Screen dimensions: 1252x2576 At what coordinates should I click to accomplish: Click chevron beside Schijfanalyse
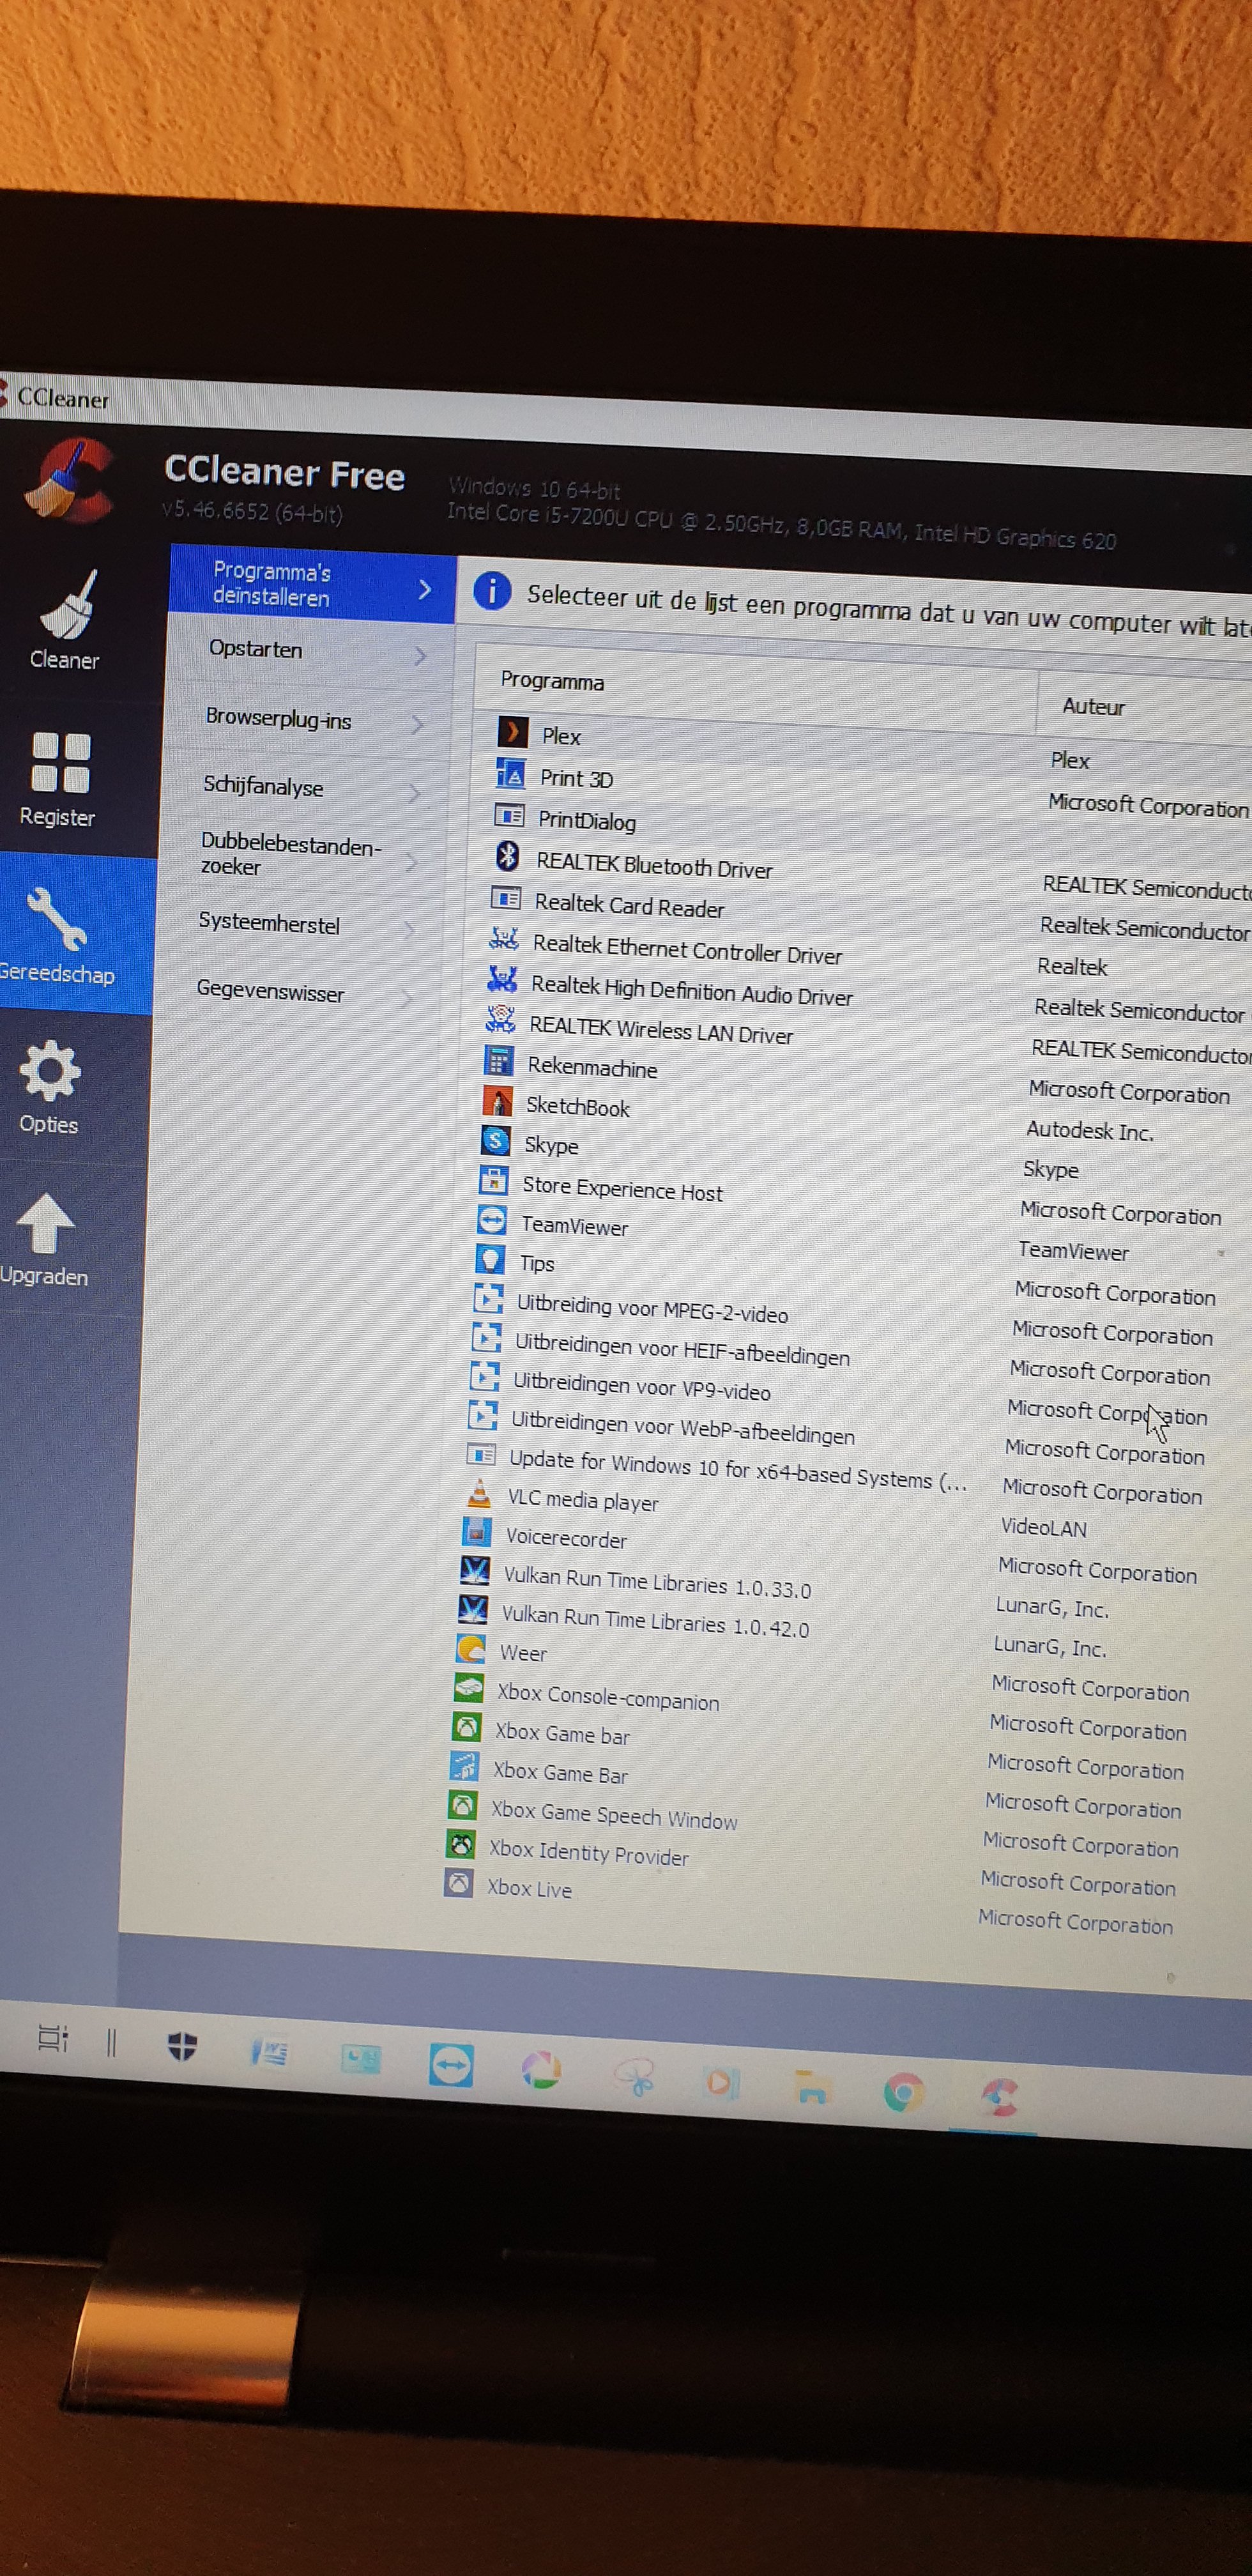(x=415, y=794)
